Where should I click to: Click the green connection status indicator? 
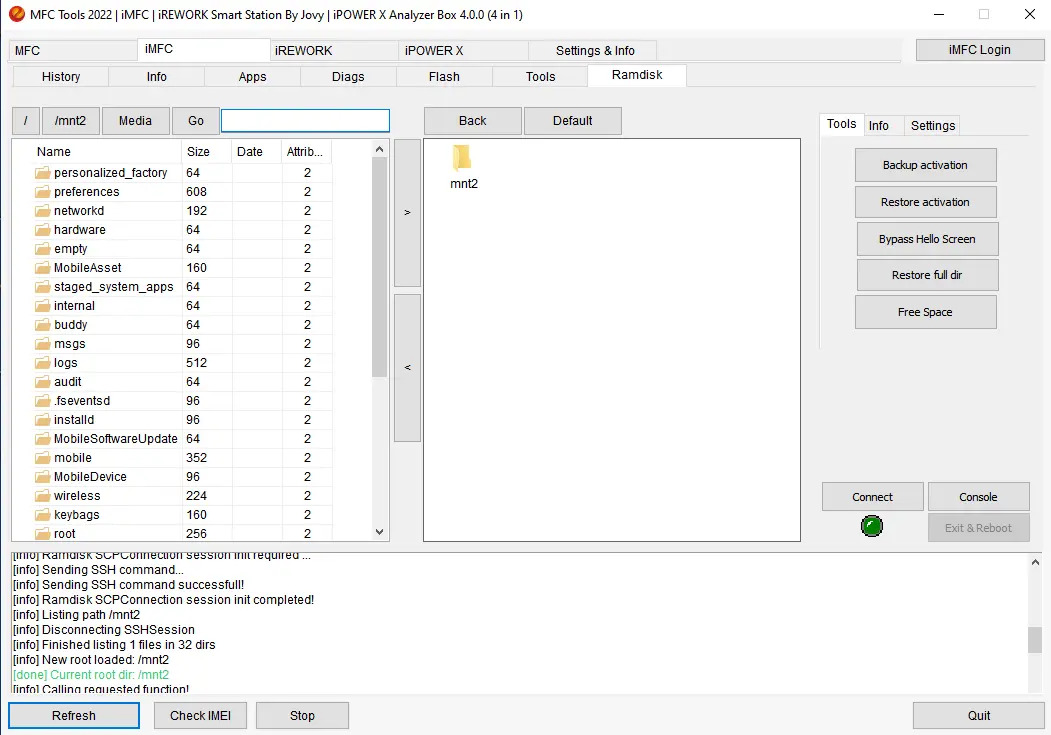pos(871,526)
